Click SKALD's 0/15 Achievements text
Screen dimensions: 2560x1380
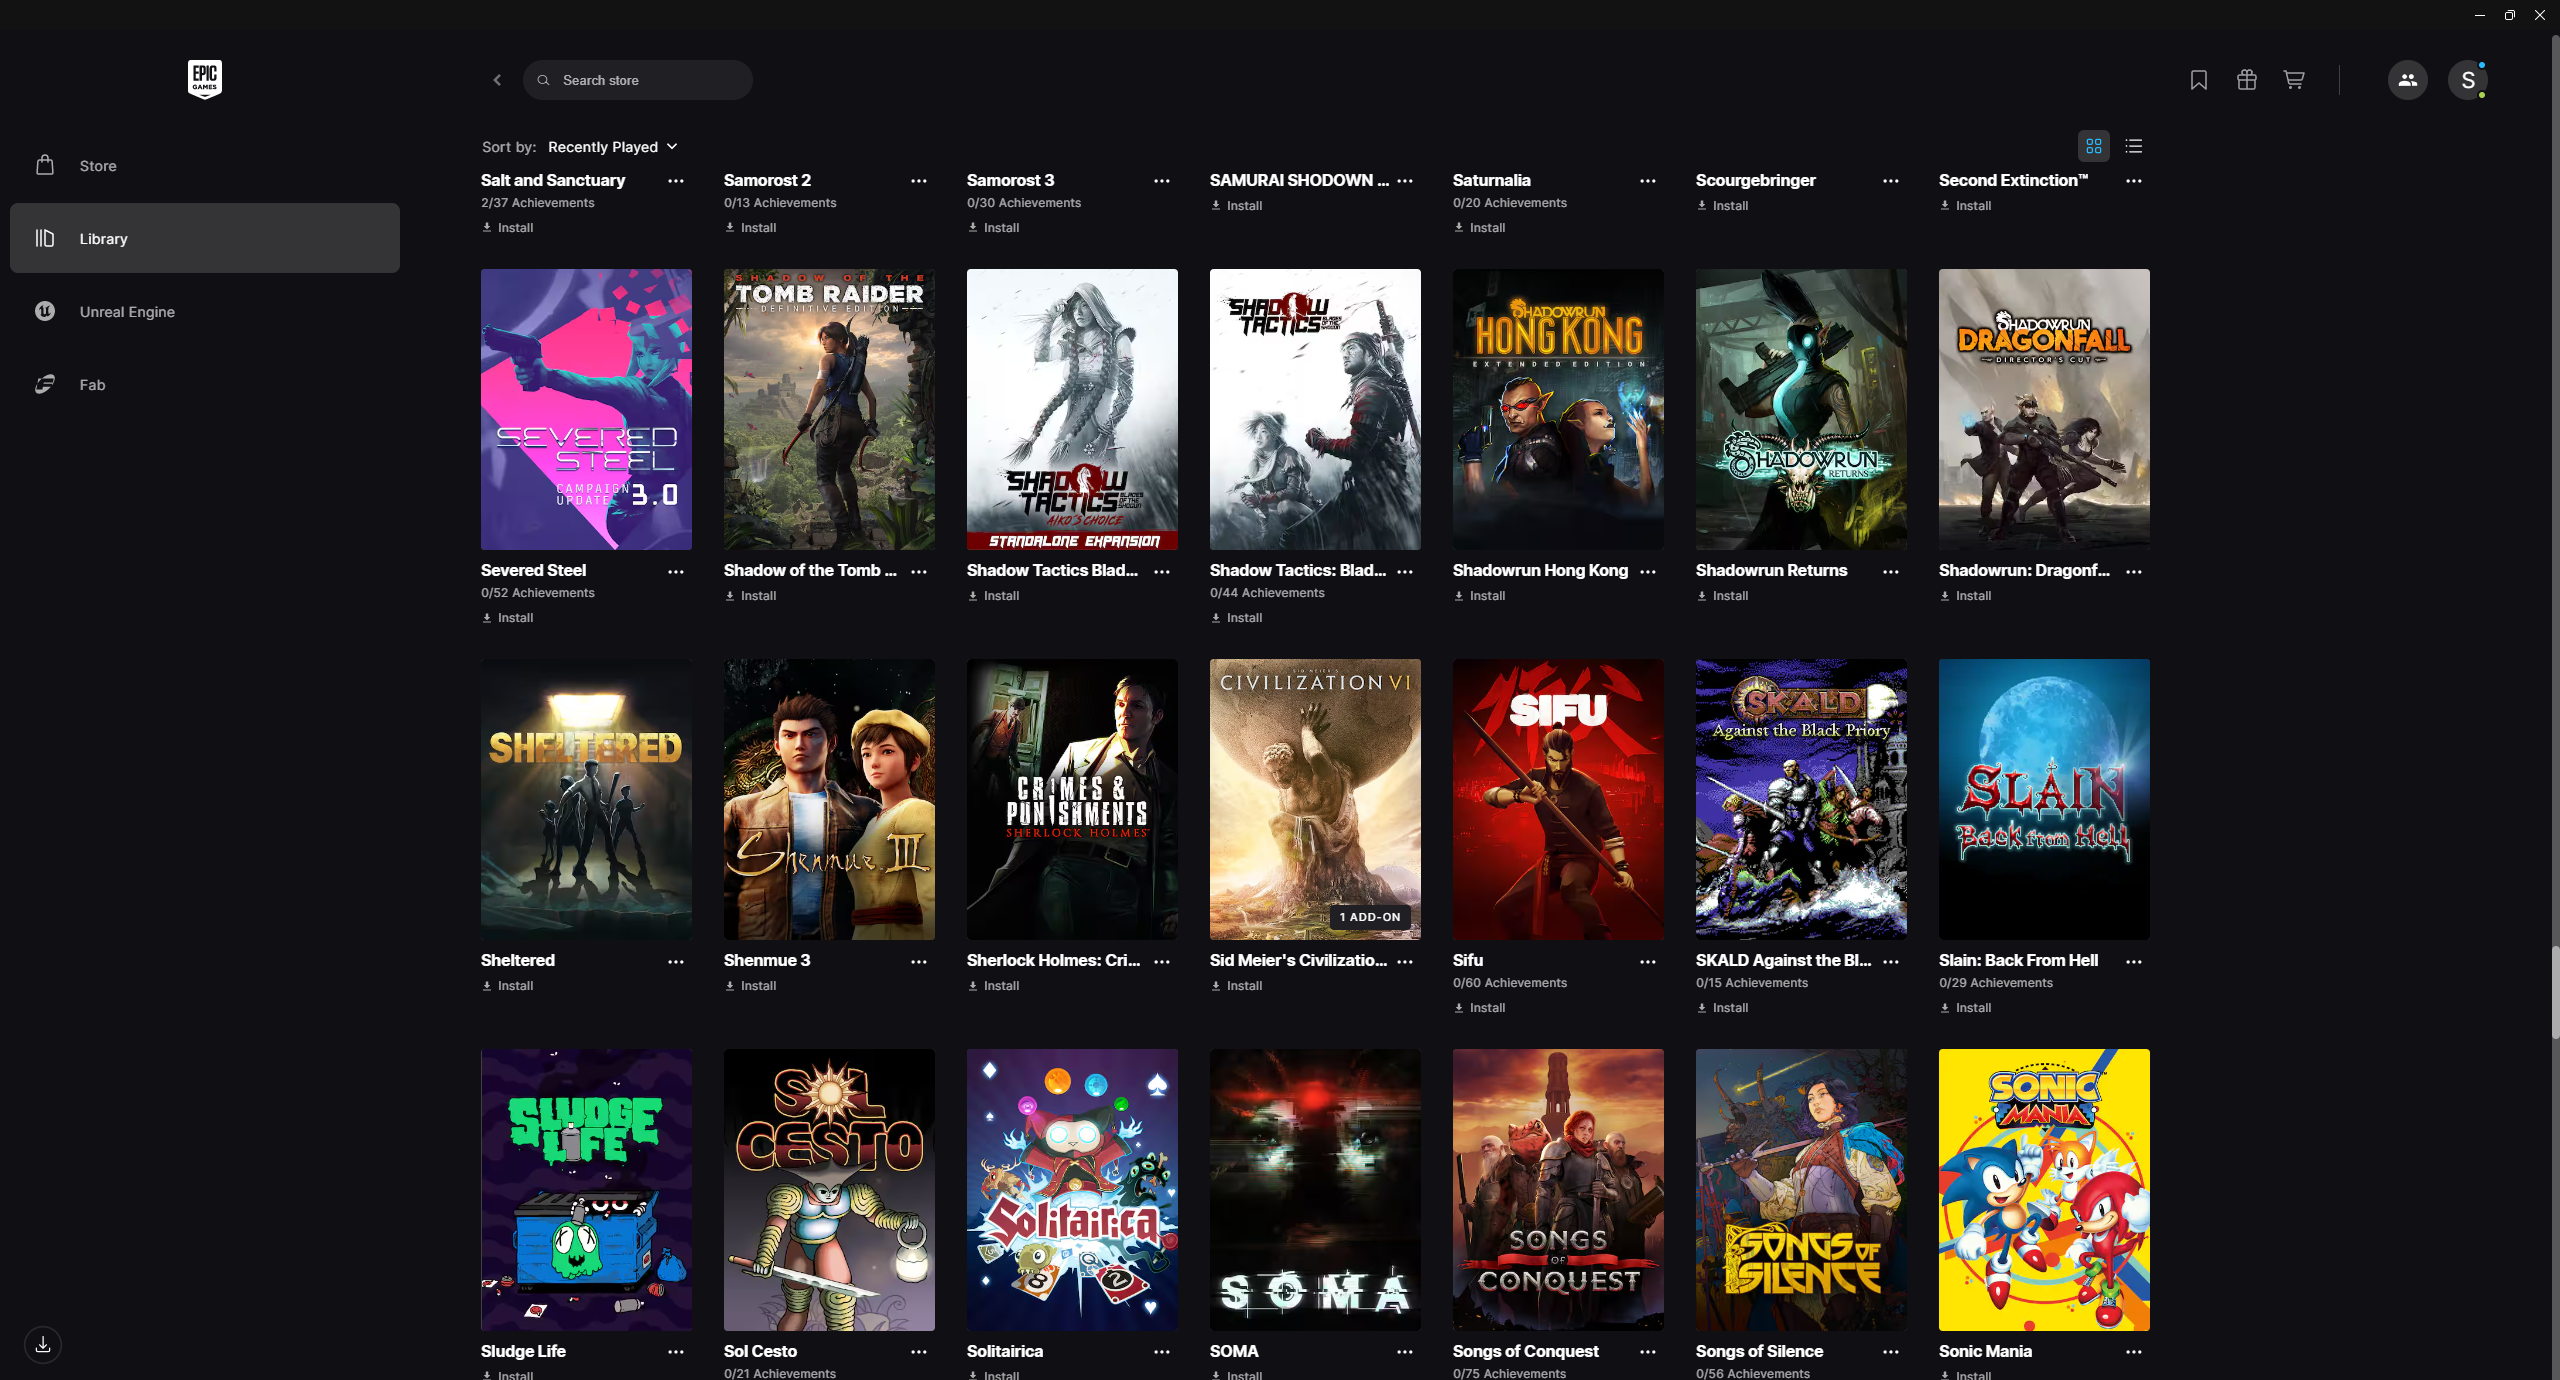pyautogui.click(x=1752, y=983)
